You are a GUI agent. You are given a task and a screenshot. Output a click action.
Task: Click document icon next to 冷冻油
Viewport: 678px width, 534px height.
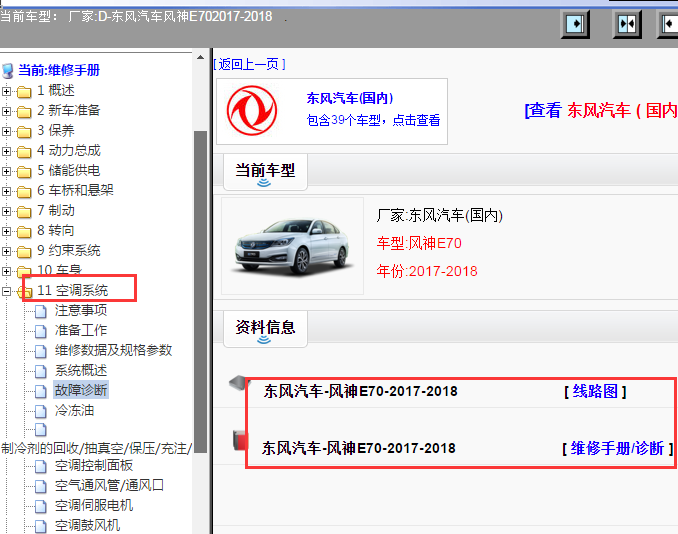click(41, 411)
